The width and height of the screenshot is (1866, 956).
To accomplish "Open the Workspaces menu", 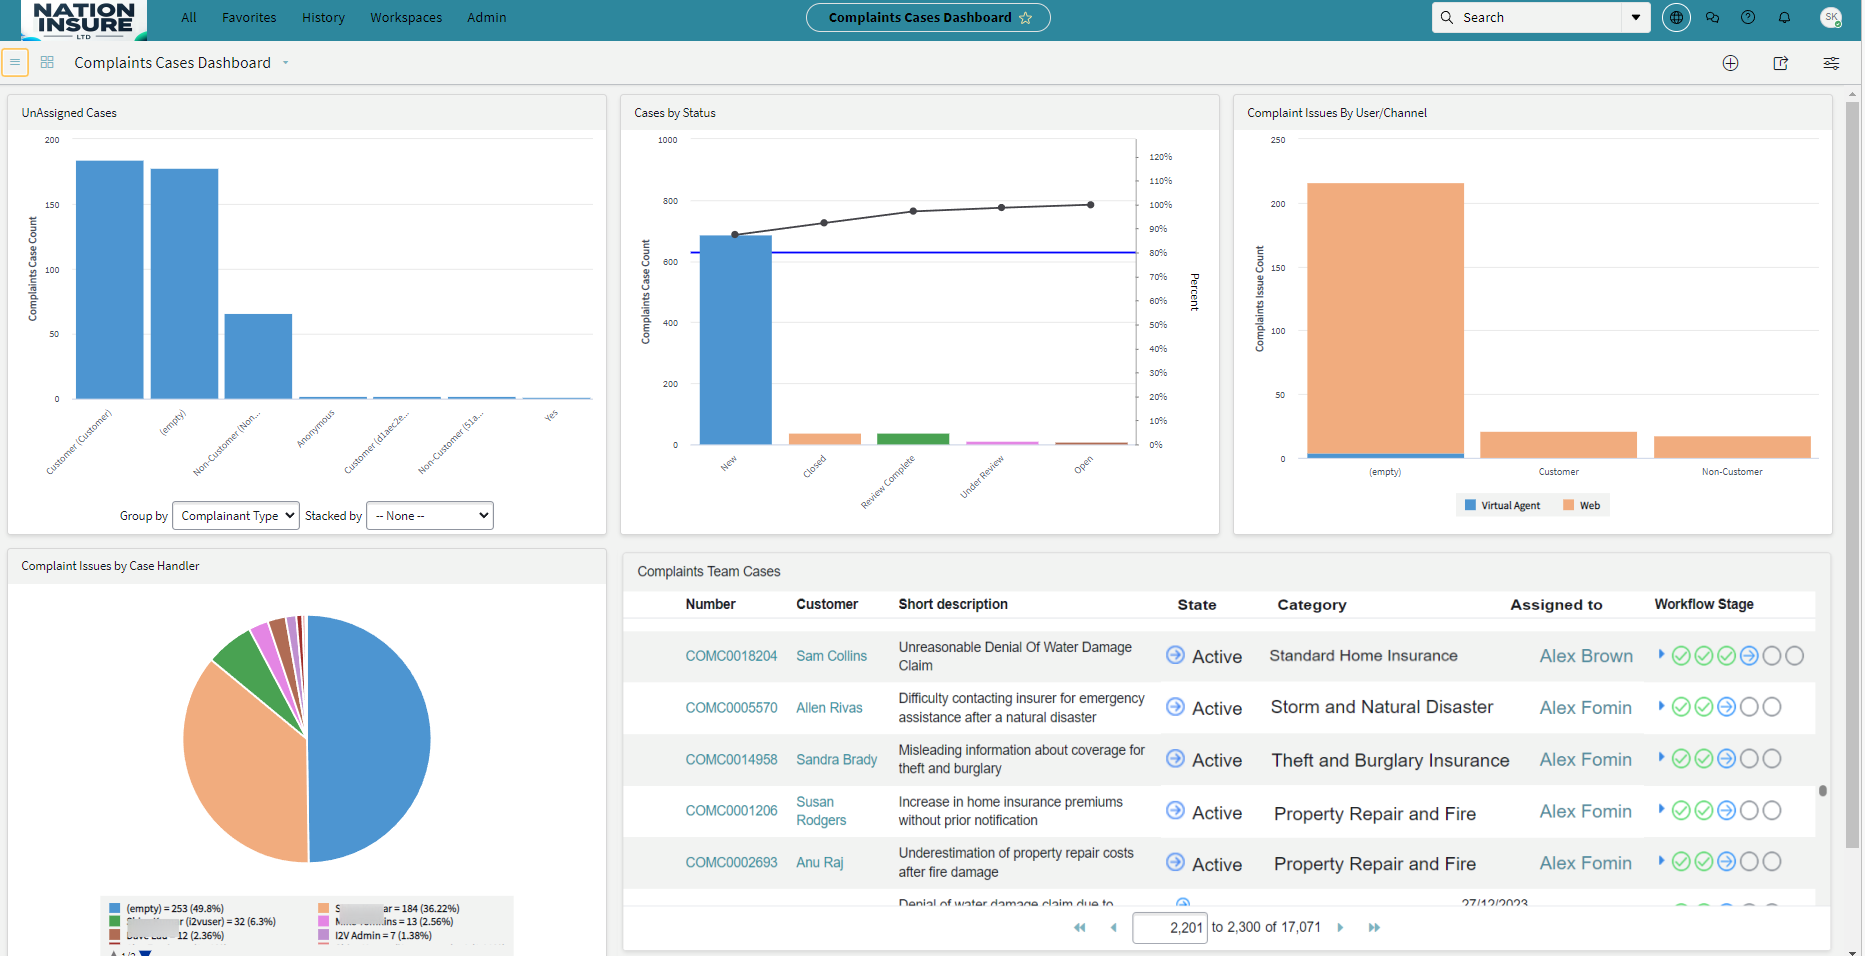I will point(406,17).
